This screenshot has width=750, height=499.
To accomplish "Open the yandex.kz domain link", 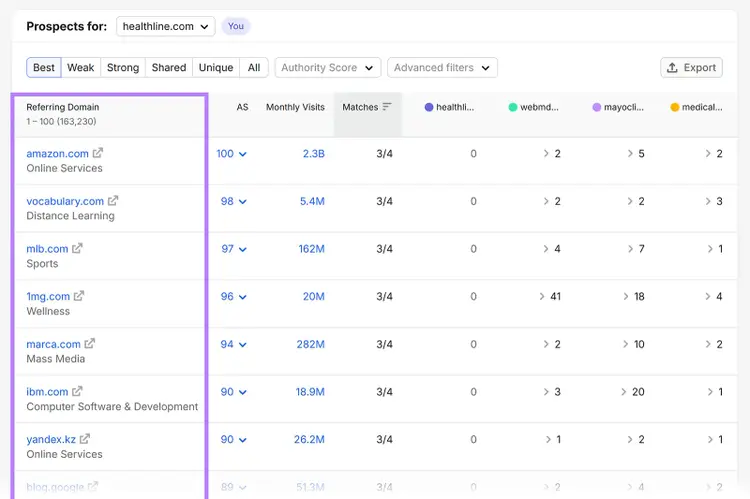I will click(x=51, y=439).
